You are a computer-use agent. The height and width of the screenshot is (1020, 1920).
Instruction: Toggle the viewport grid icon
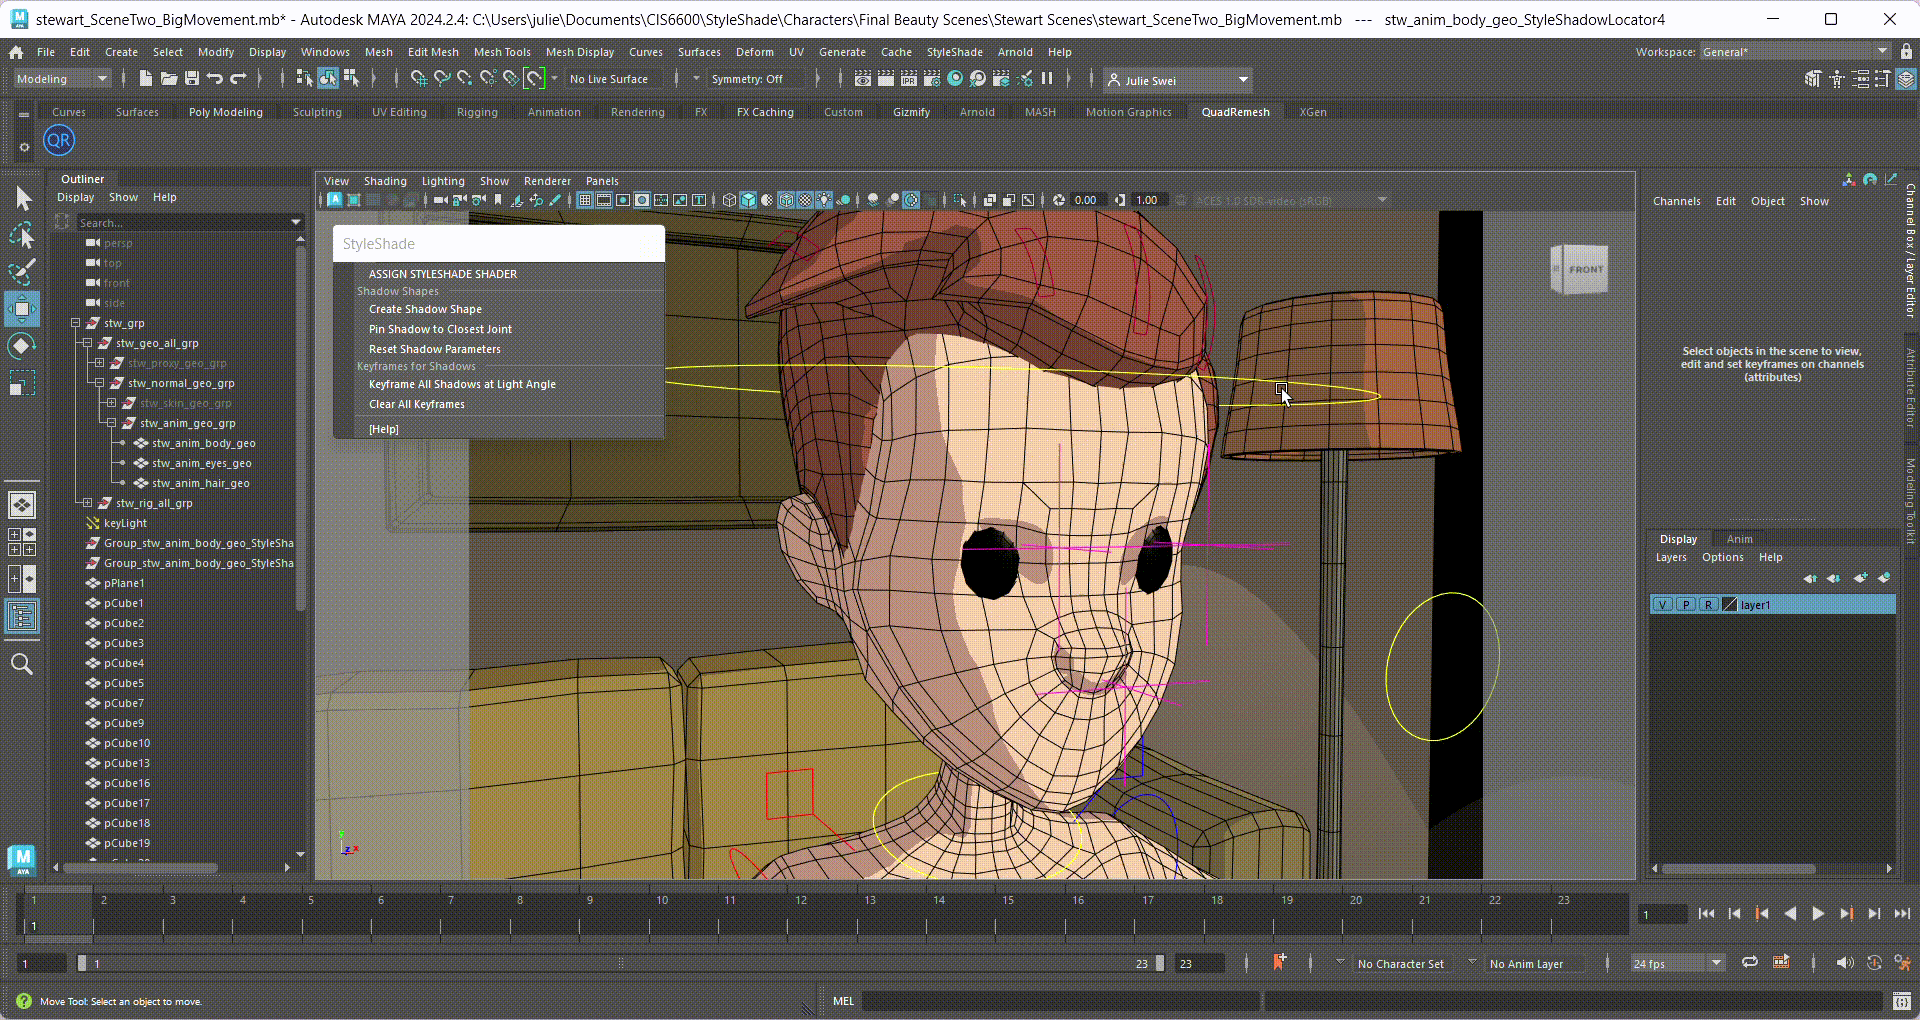(x=585, y=200)
